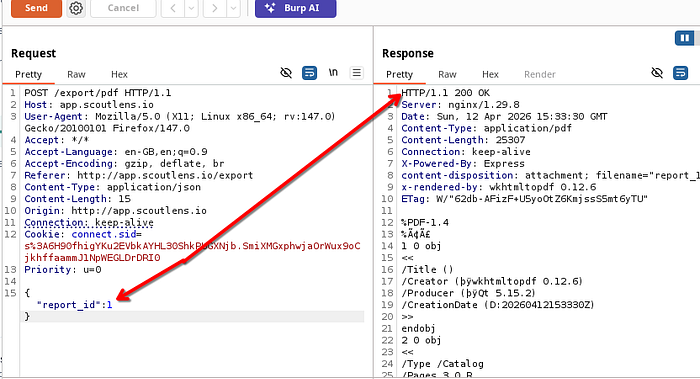Click the /Producer Qt 5.15.2 line
Image resolution: width=700 pixels, height=379 pixels.
pyautogui.click(x=468, y=293)
